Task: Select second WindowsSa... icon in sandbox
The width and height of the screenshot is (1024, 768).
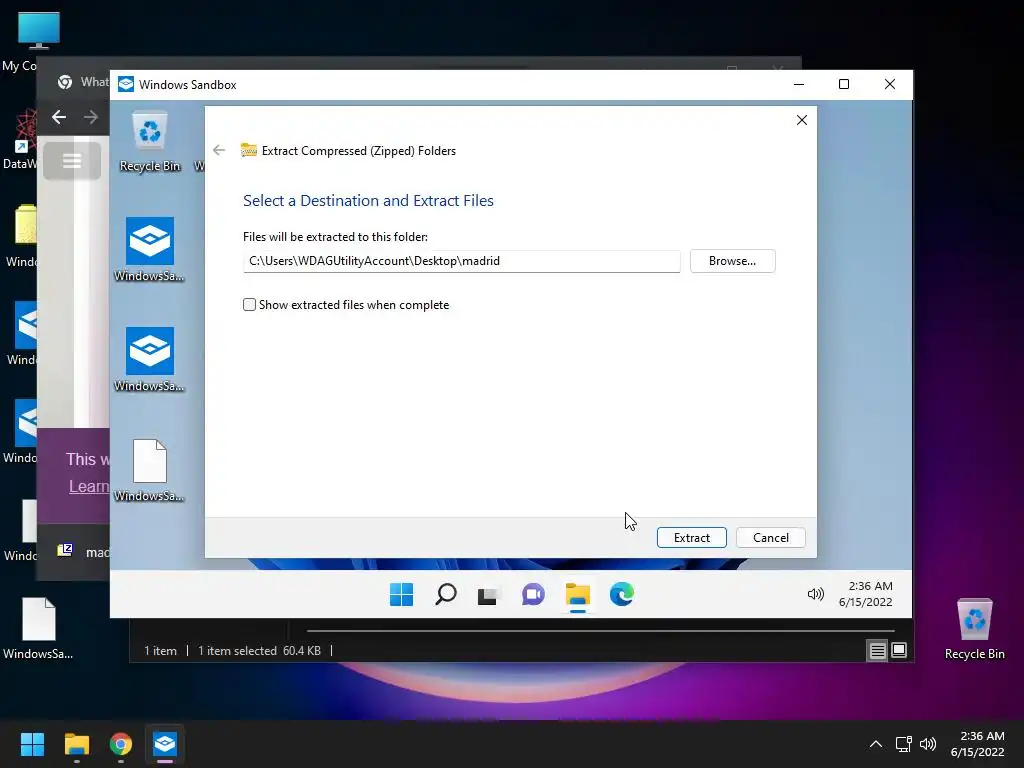Action: 150,359
